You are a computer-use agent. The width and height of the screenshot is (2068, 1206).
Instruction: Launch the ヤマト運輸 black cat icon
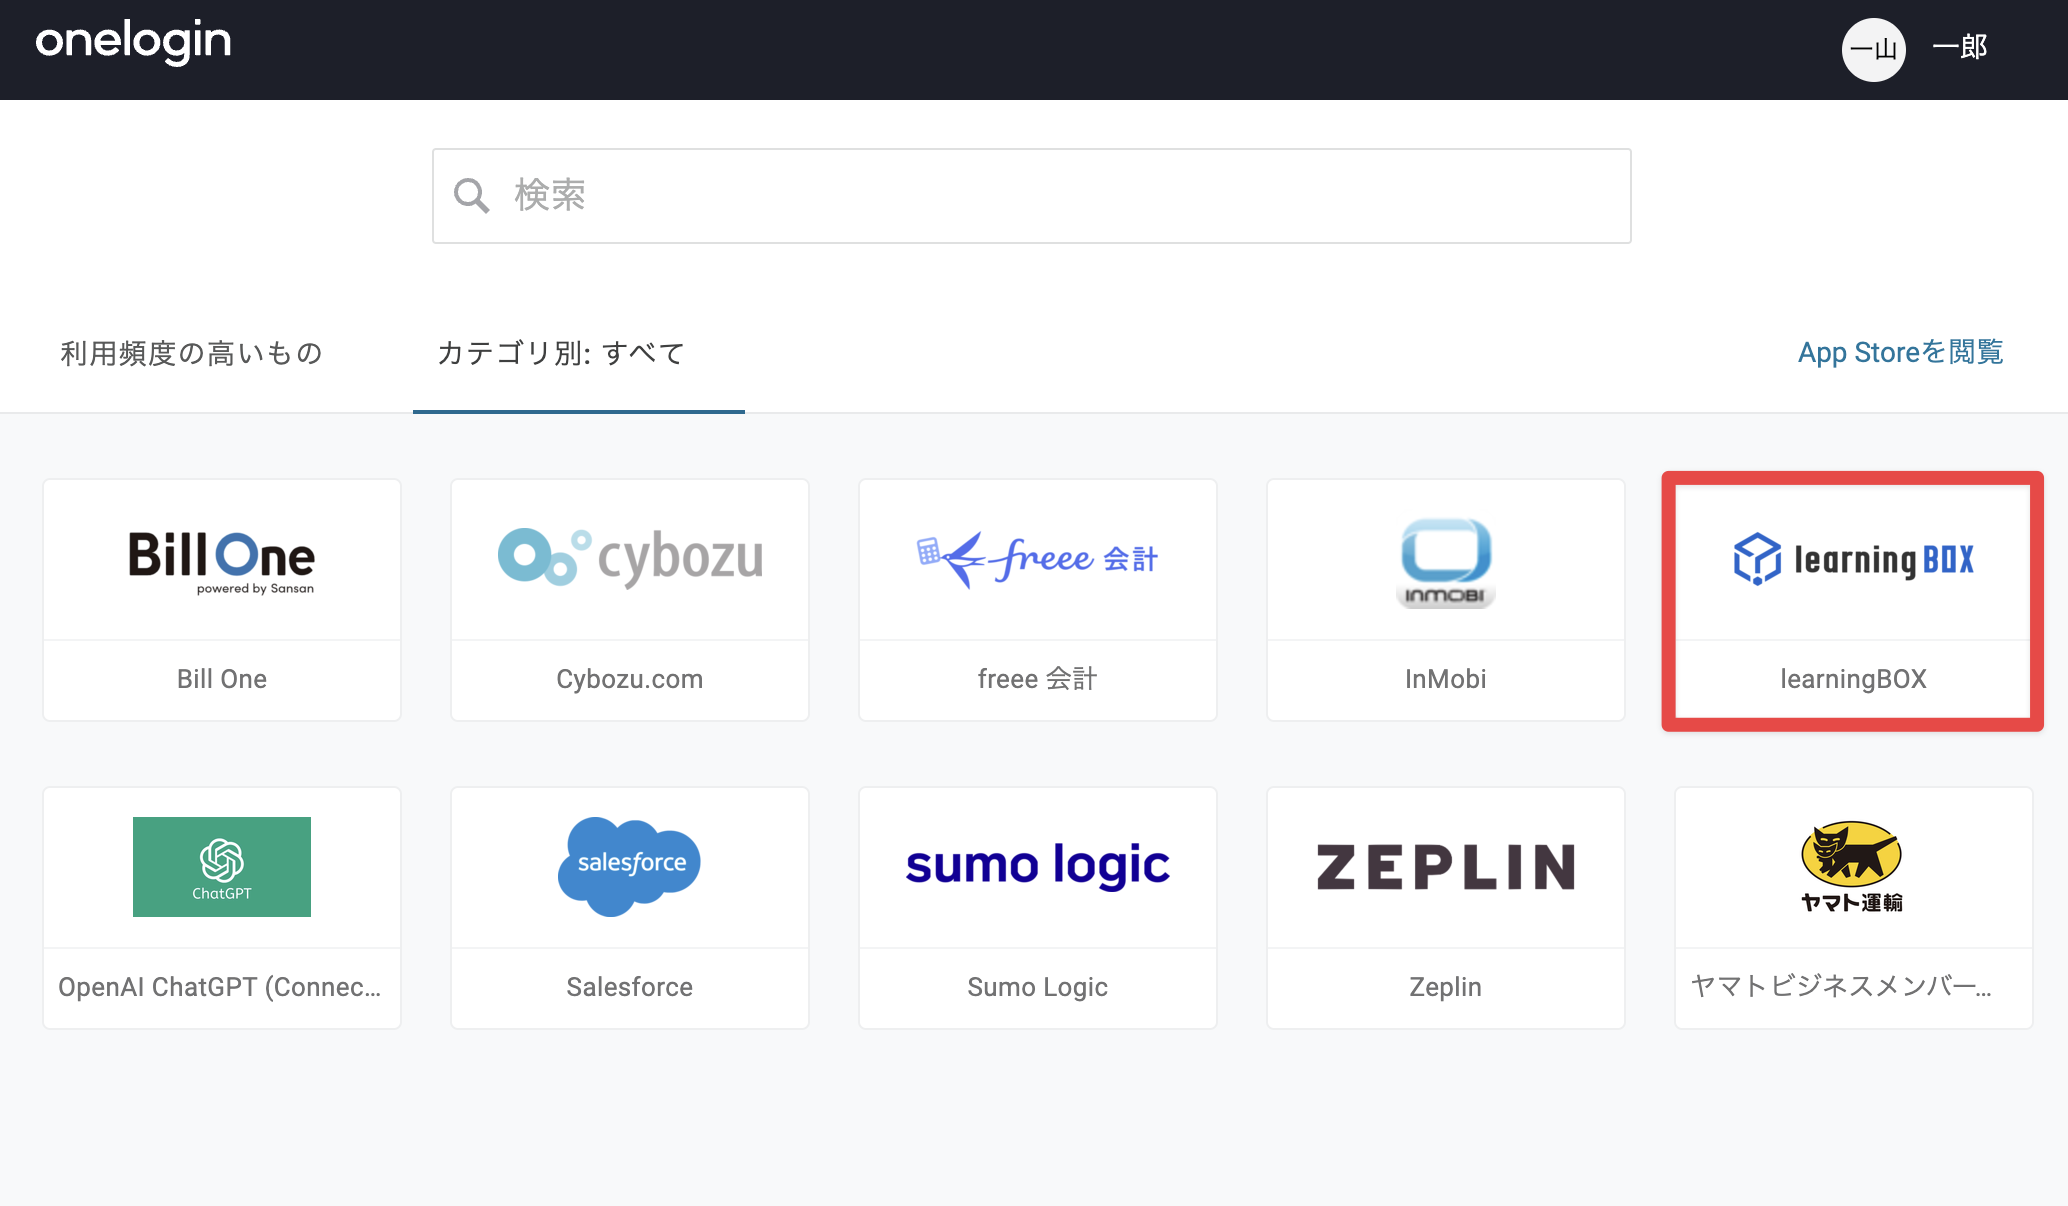pos(1852,866)
